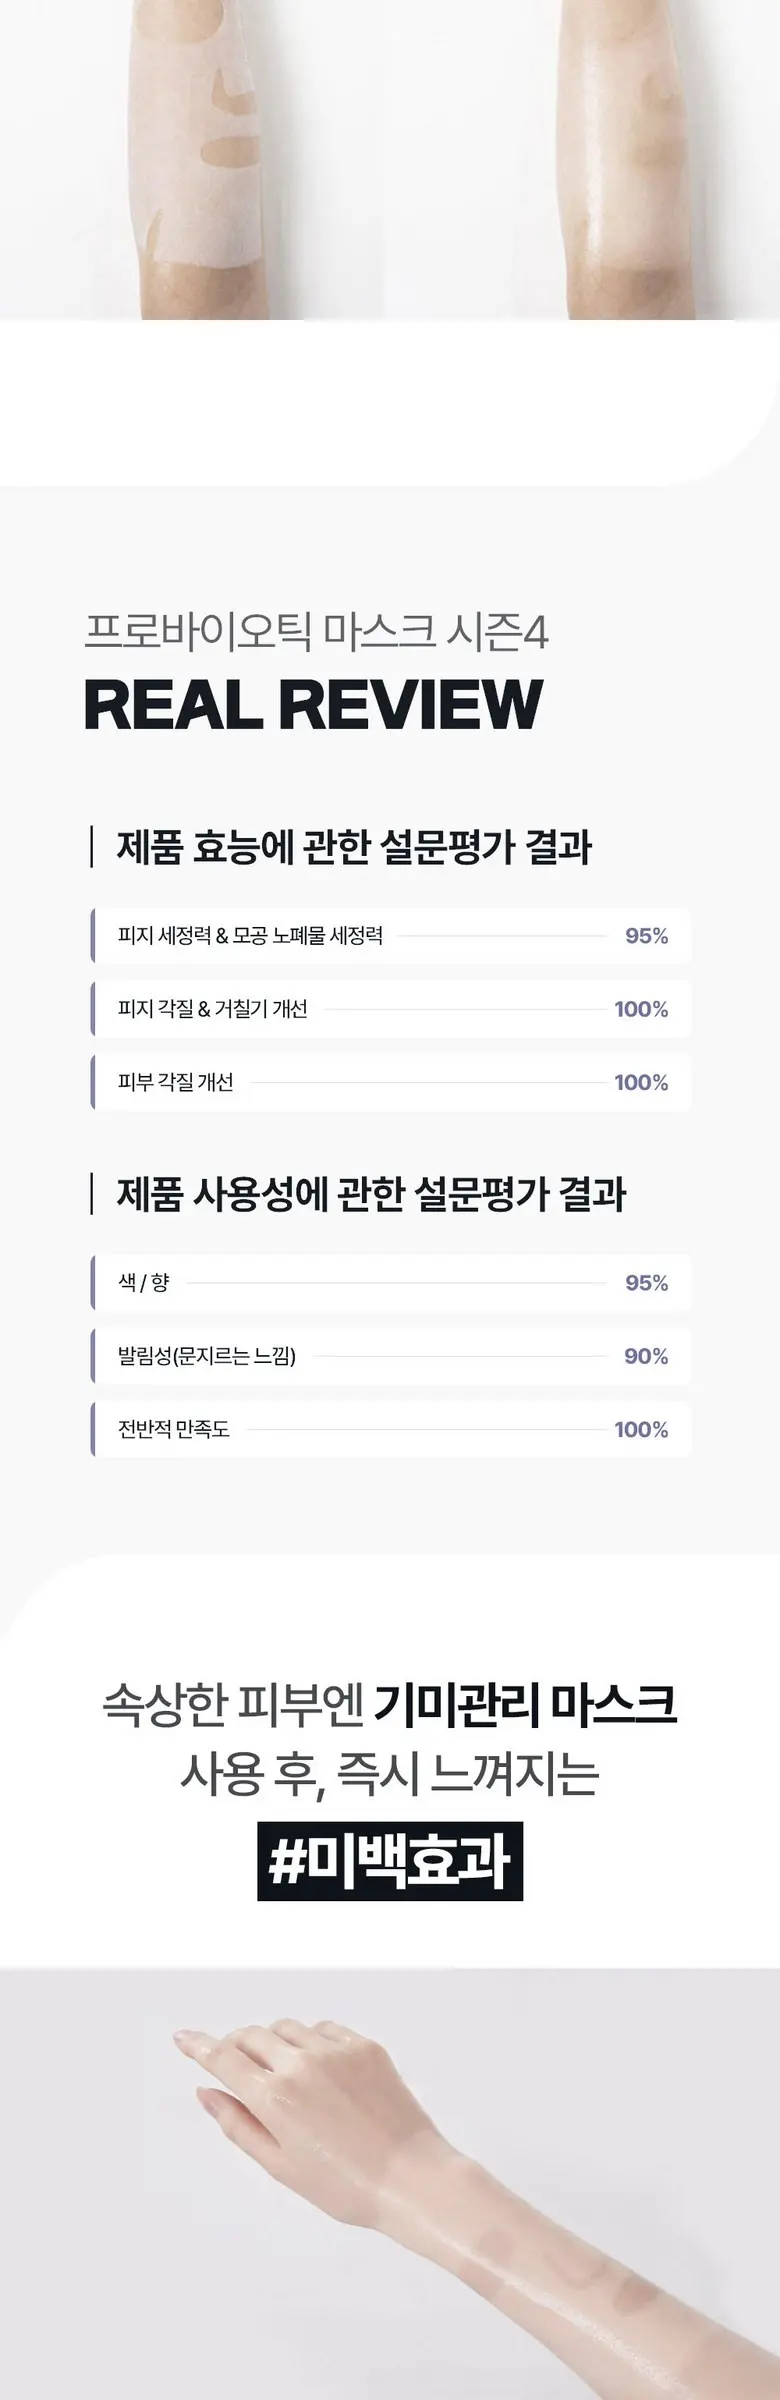Click the 95% value for 피지 세정력
The height and width of the screenshot is (2400, 780).
(x=646, y=936)
